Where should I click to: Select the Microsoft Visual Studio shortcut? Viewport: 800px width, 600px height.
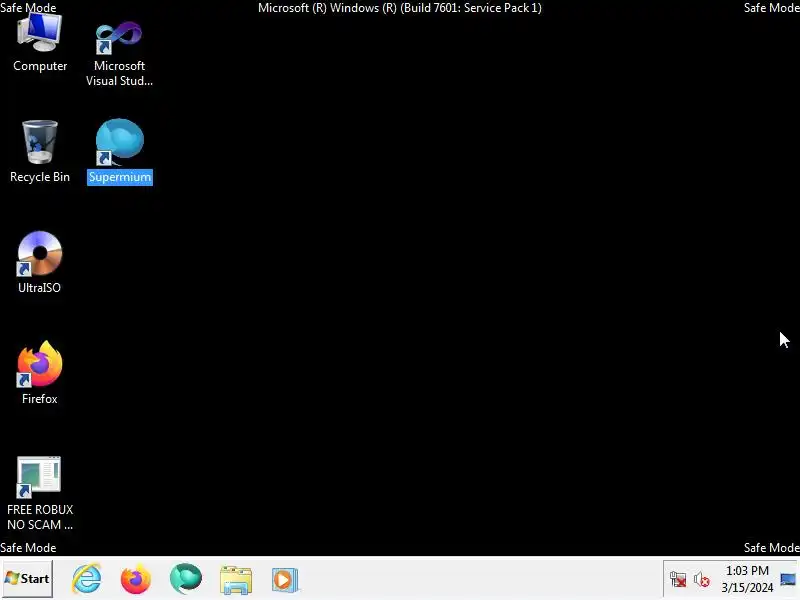pos(119,53)
